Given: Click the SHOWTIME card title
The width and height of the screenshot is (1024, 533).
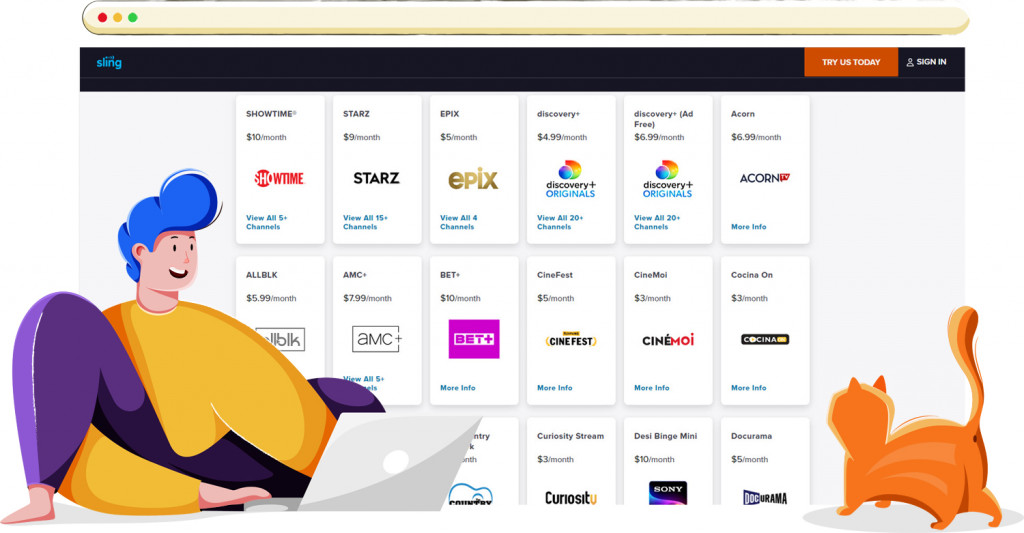Looking at the screenshot, I should coord(271,114).
